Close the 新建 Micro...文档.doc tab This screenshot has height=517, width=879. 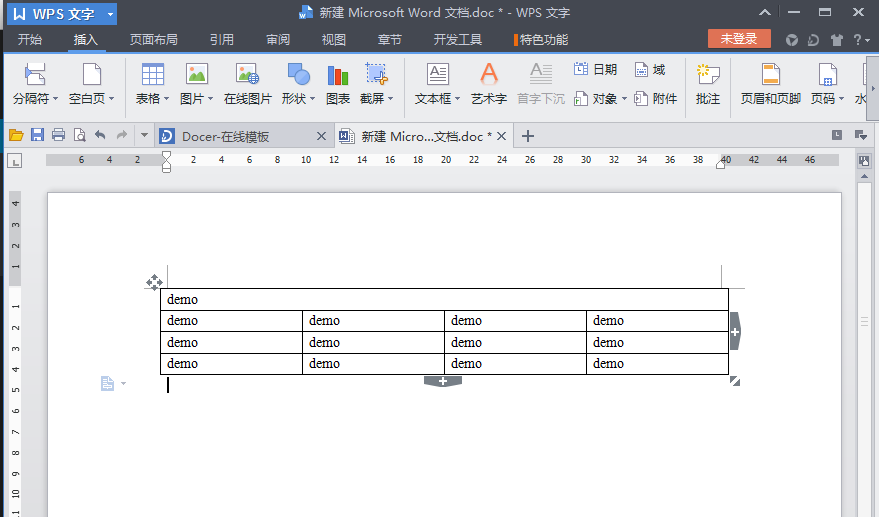(x=502, y=136)
